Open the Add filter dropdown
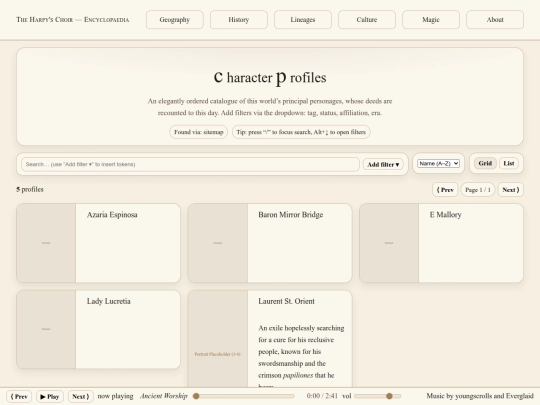This screenshot has height=405, width=540. [x=383, y=164]
